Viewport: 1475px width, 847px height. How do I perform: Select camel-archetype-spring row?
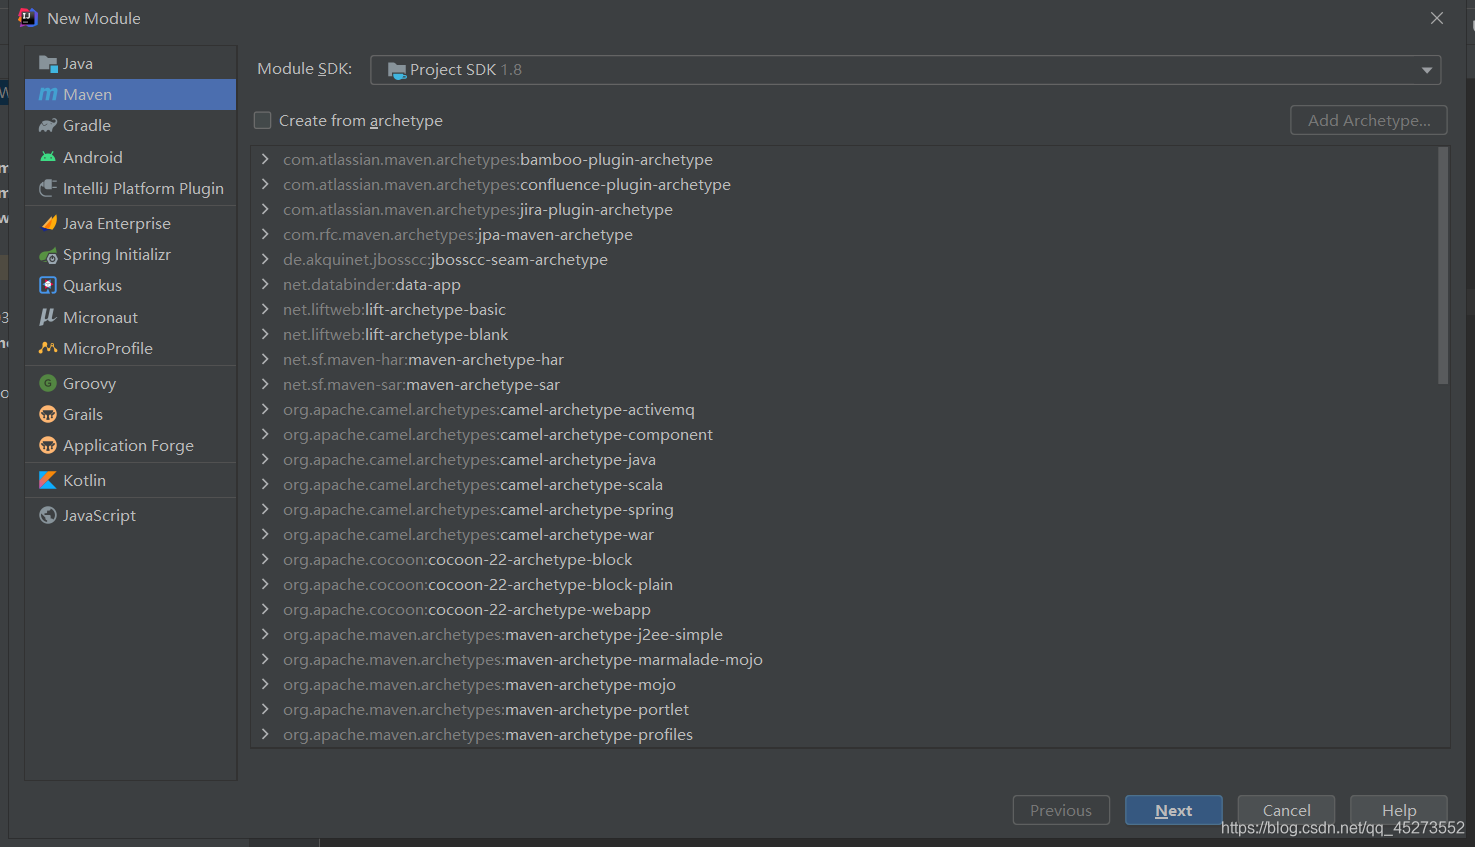click(843, 509)
